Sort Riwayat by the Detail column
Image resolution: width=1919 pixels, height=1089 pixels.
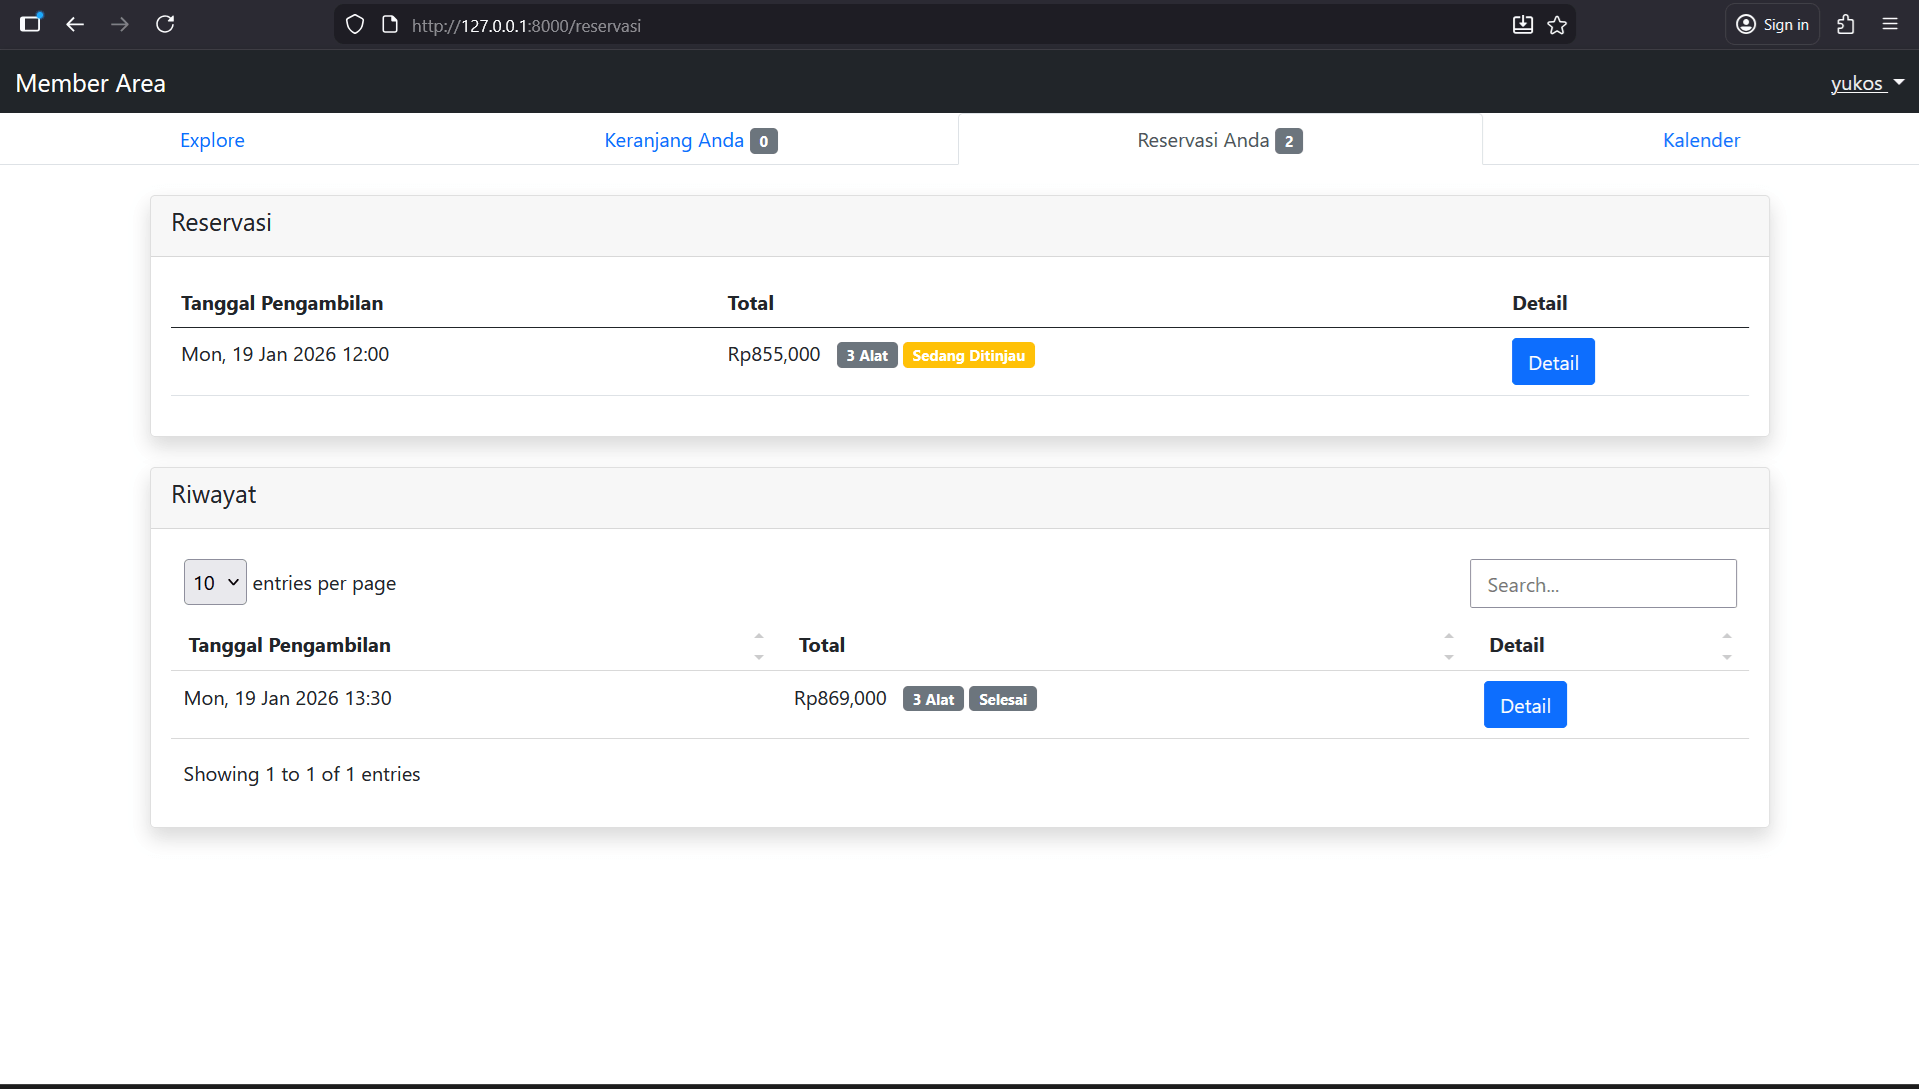[1610, 645]
